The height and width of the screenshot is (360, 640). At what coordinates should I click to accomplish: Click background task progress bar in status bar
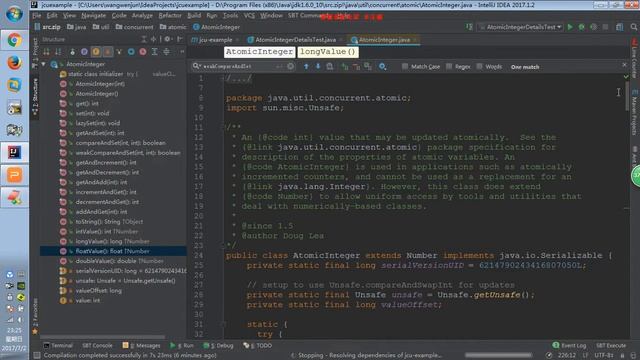pos(498,355)
